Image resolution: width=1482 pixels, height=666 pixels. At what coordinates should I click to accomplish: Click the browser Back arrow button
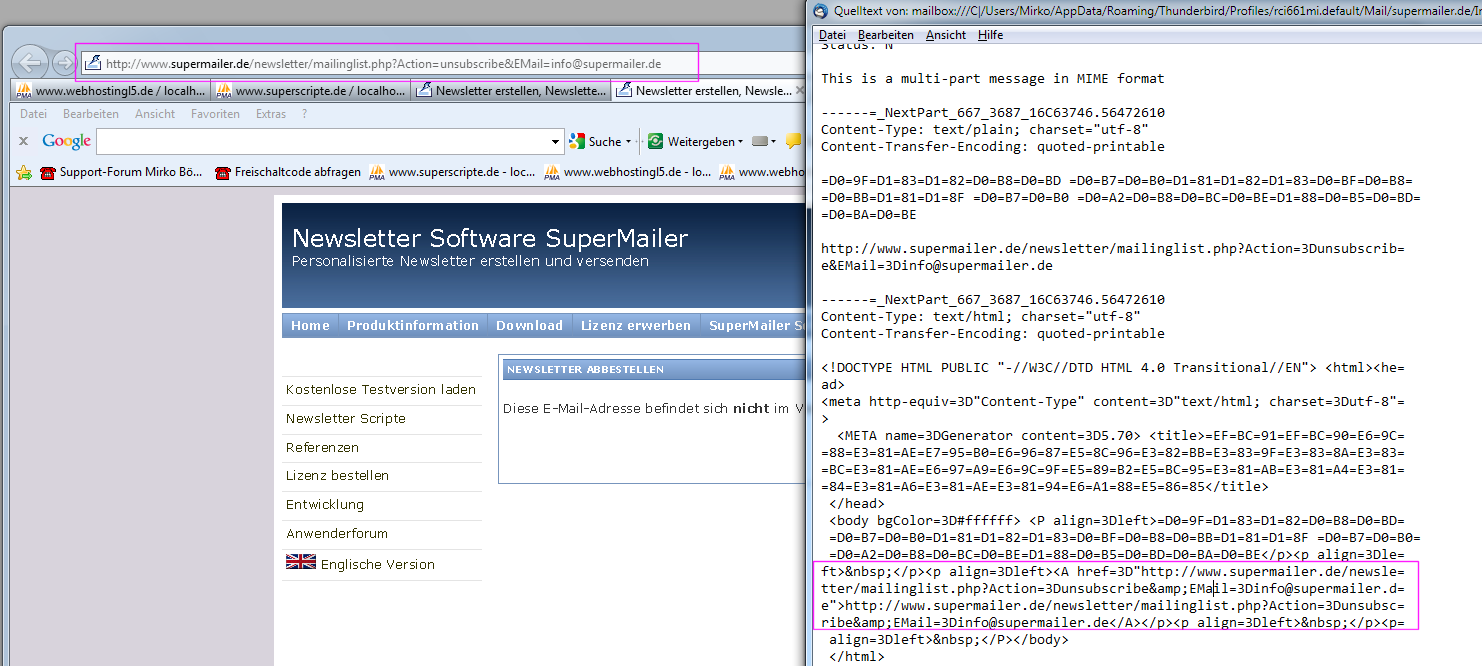[x=31, y=63]
